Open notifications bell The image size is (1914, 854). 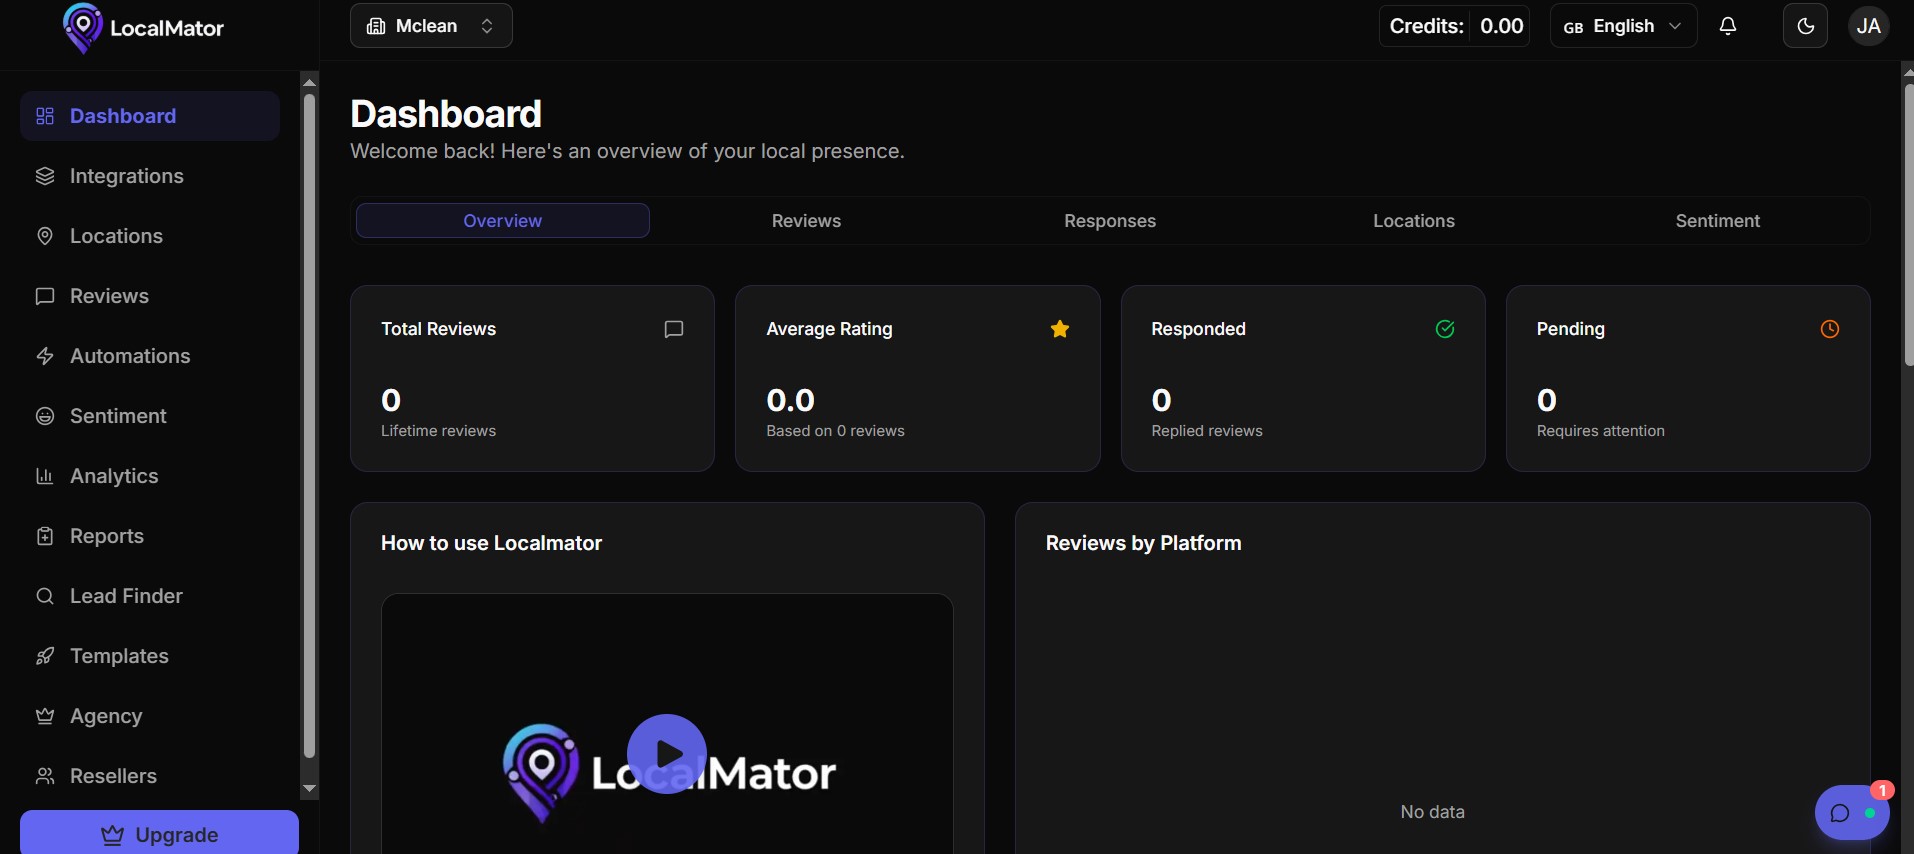coord(1728,26)
